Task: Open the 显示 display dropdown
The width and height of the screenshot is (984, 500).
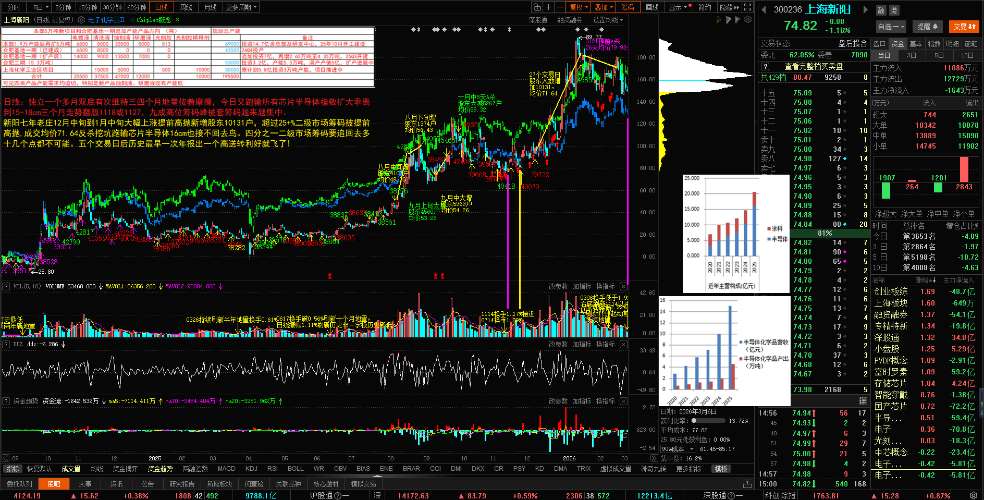Action: click(679, 7)
